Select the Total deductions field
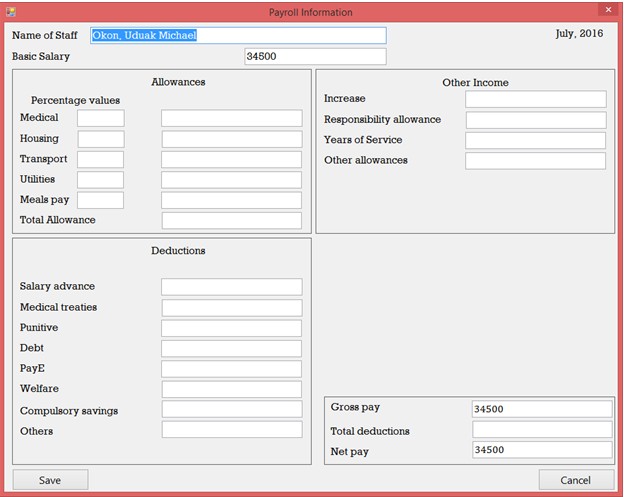624x497 pixels. coord(542,429)
